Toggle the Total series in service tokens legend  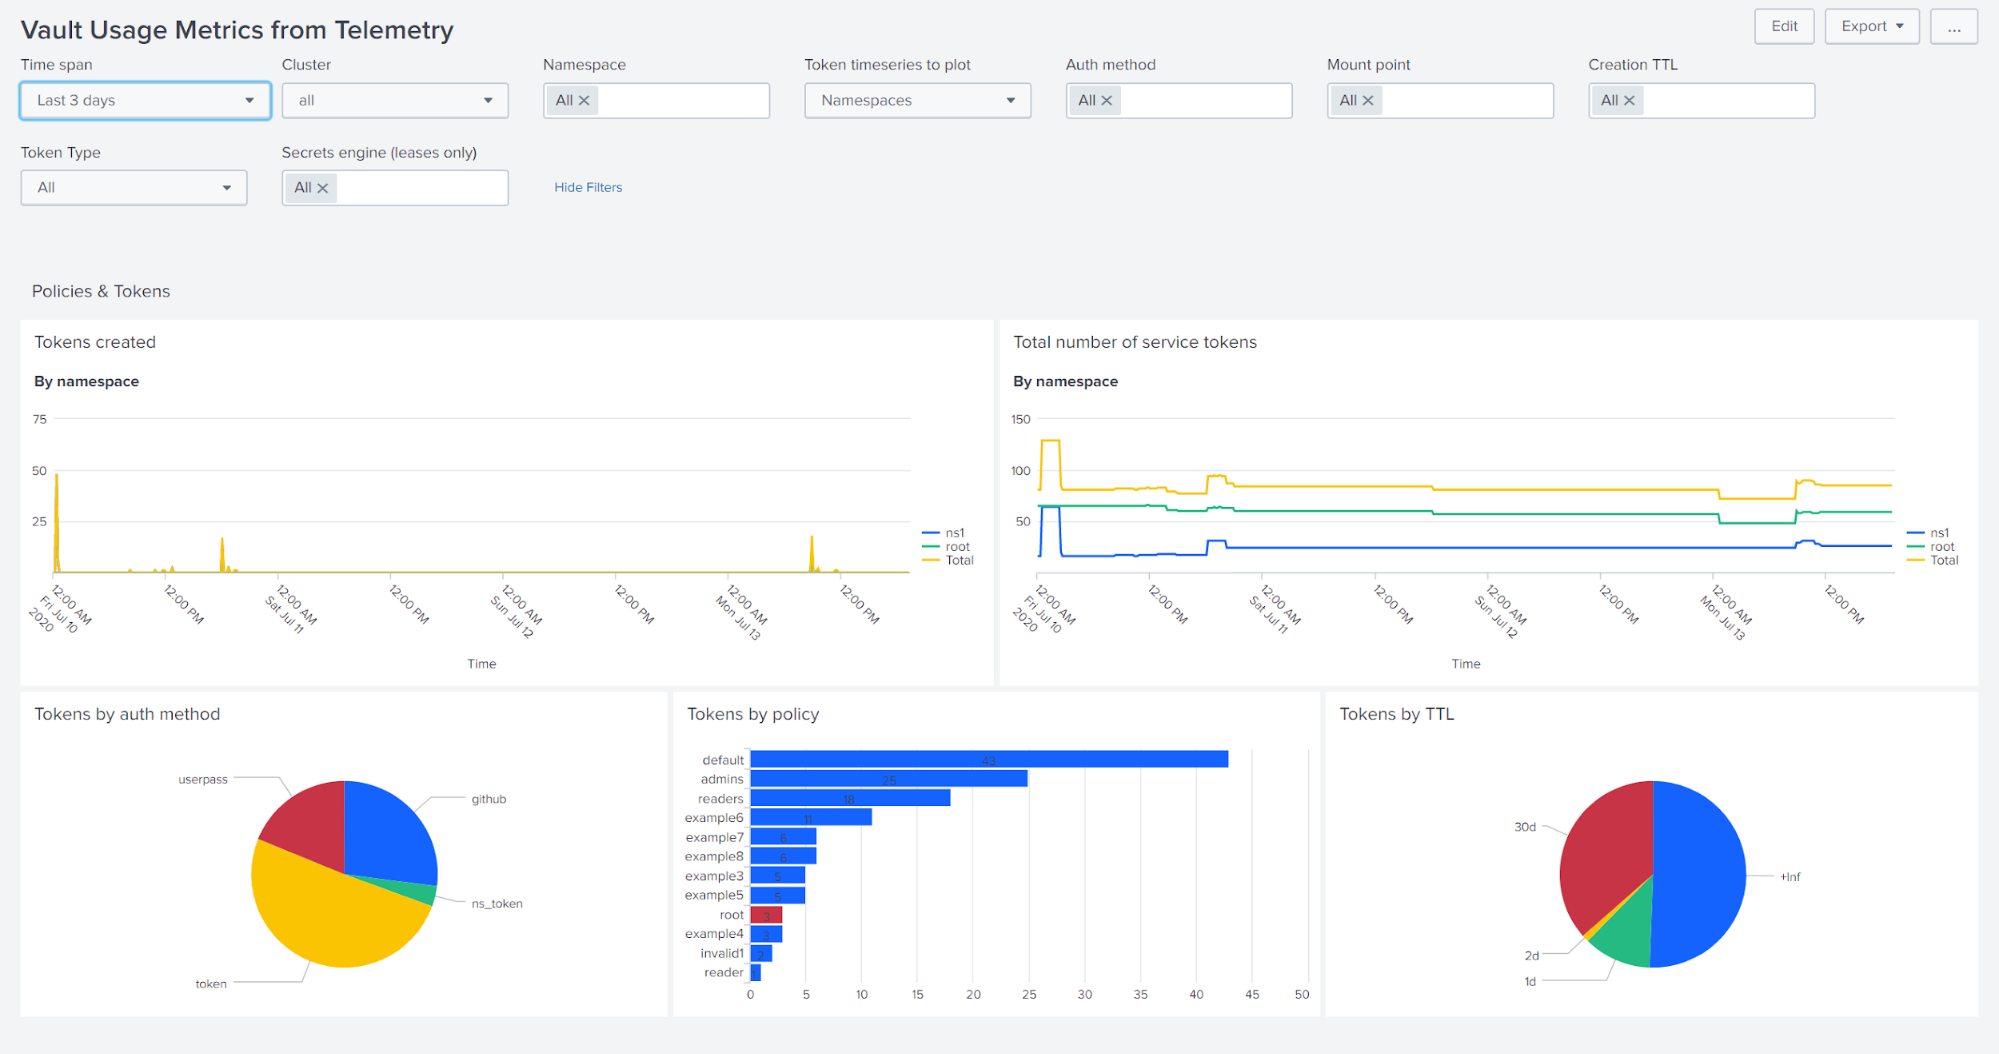pyautogui.click(x=1945, y=560)
